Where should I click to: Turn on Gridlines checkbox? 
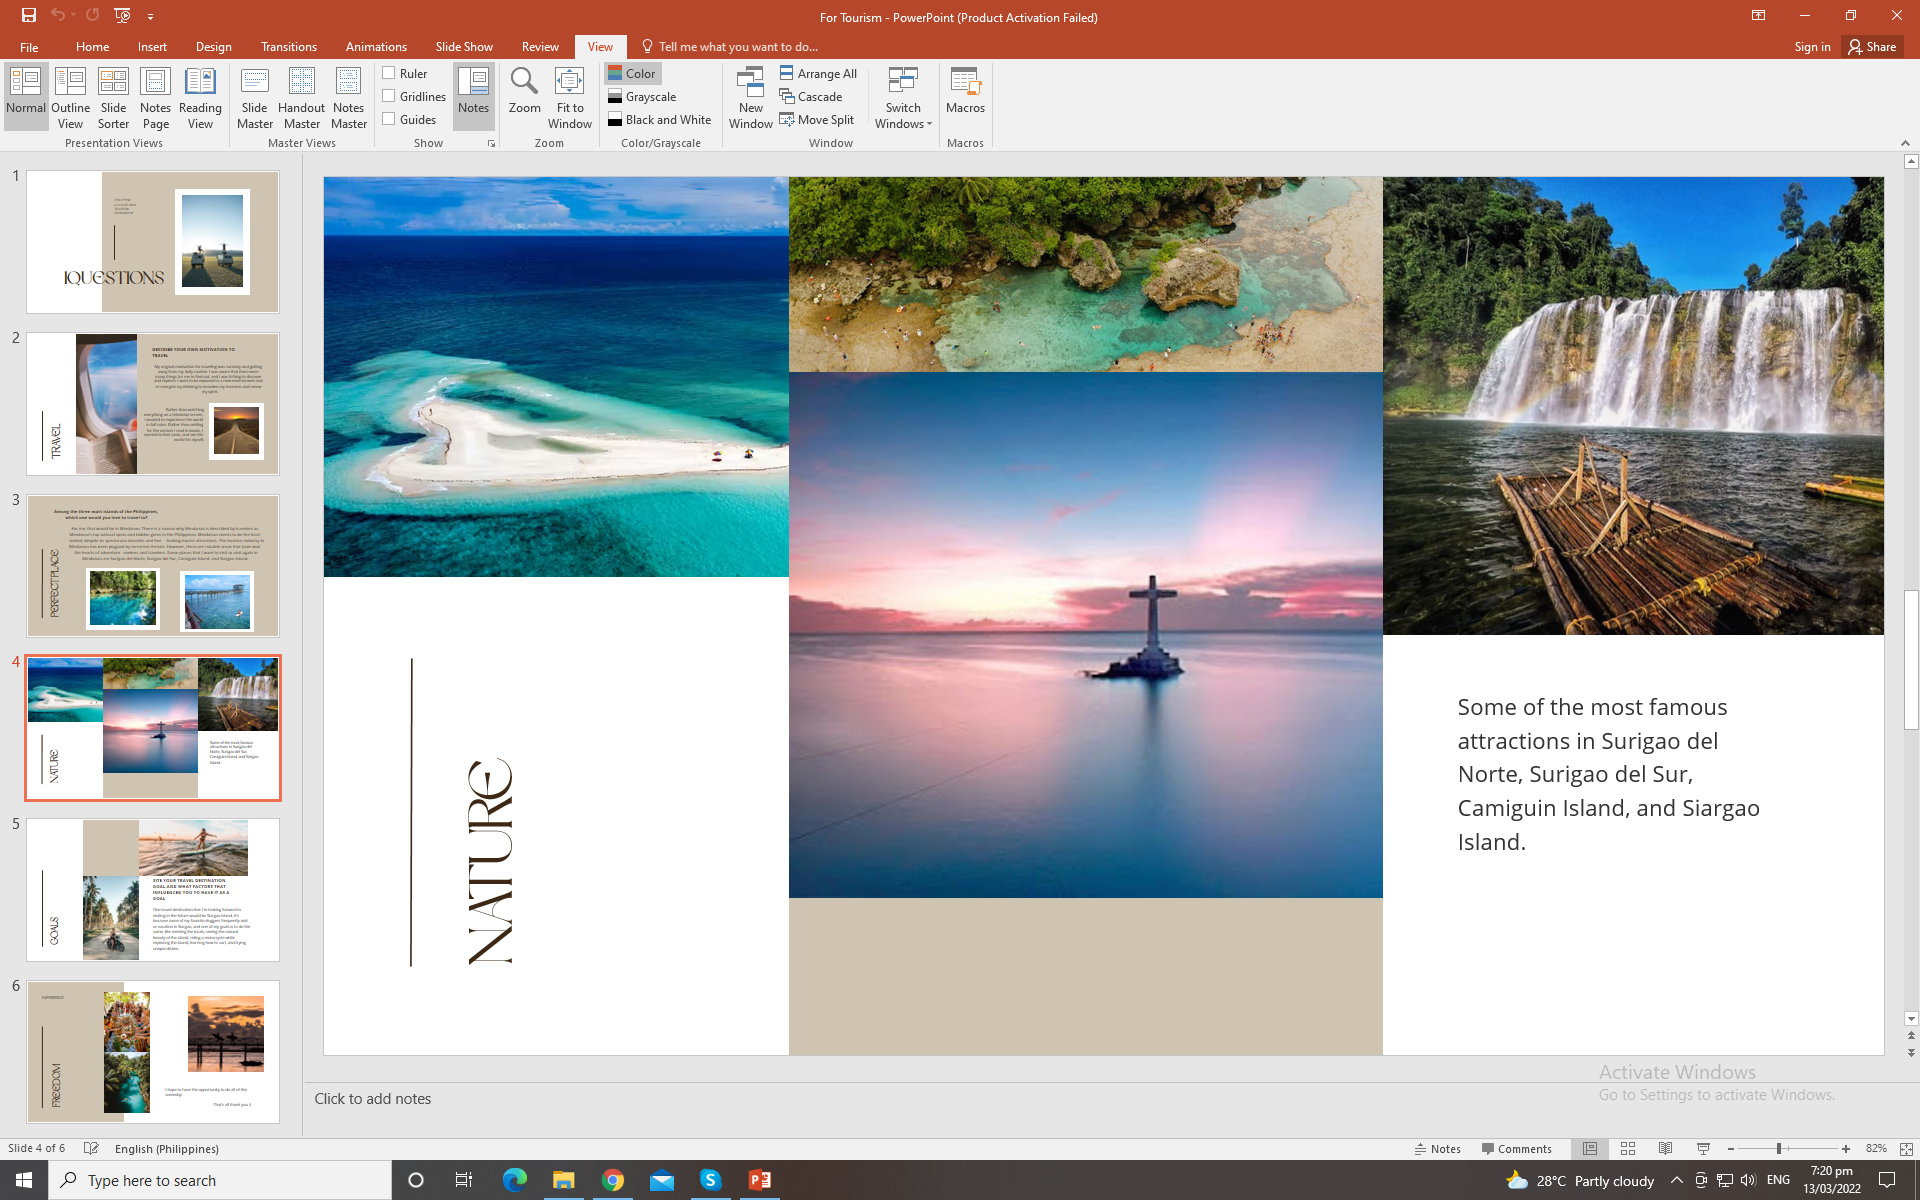click(x=389, y=96)
